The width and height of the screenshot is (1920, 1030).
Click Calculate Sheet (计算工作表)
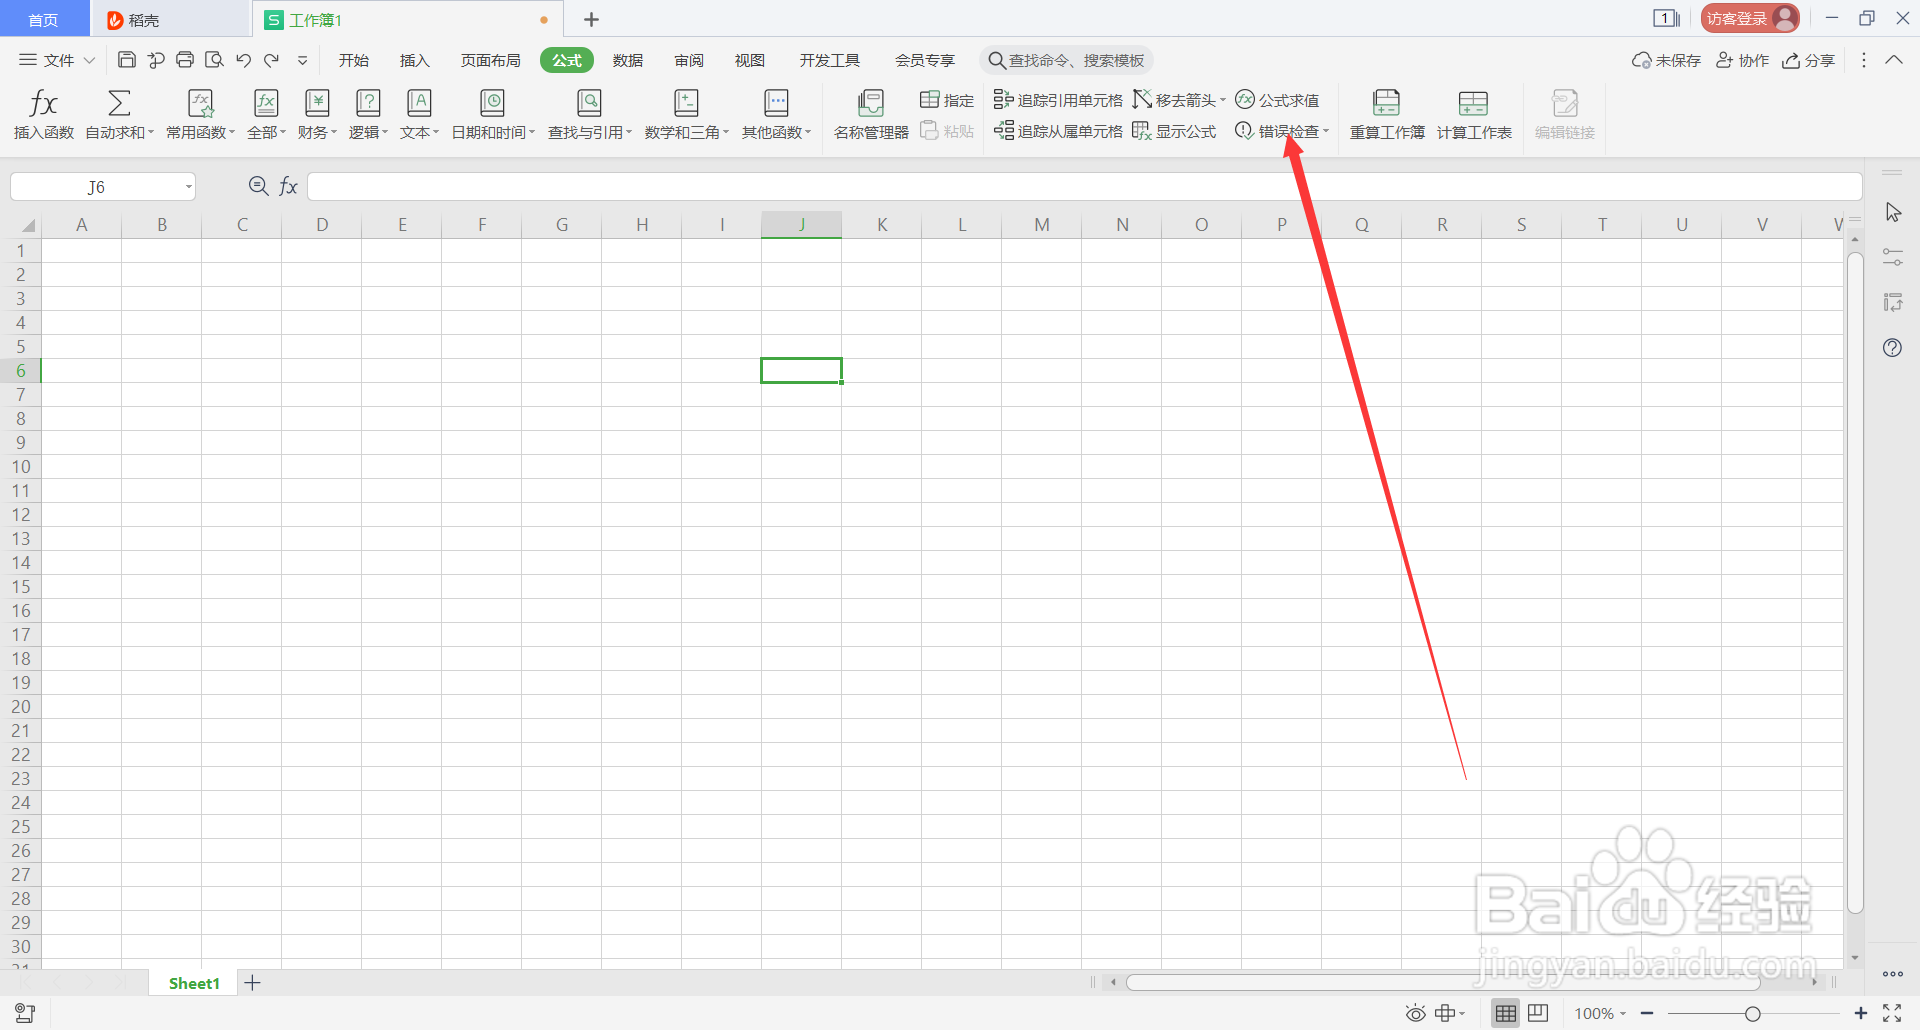(1474, 115)
